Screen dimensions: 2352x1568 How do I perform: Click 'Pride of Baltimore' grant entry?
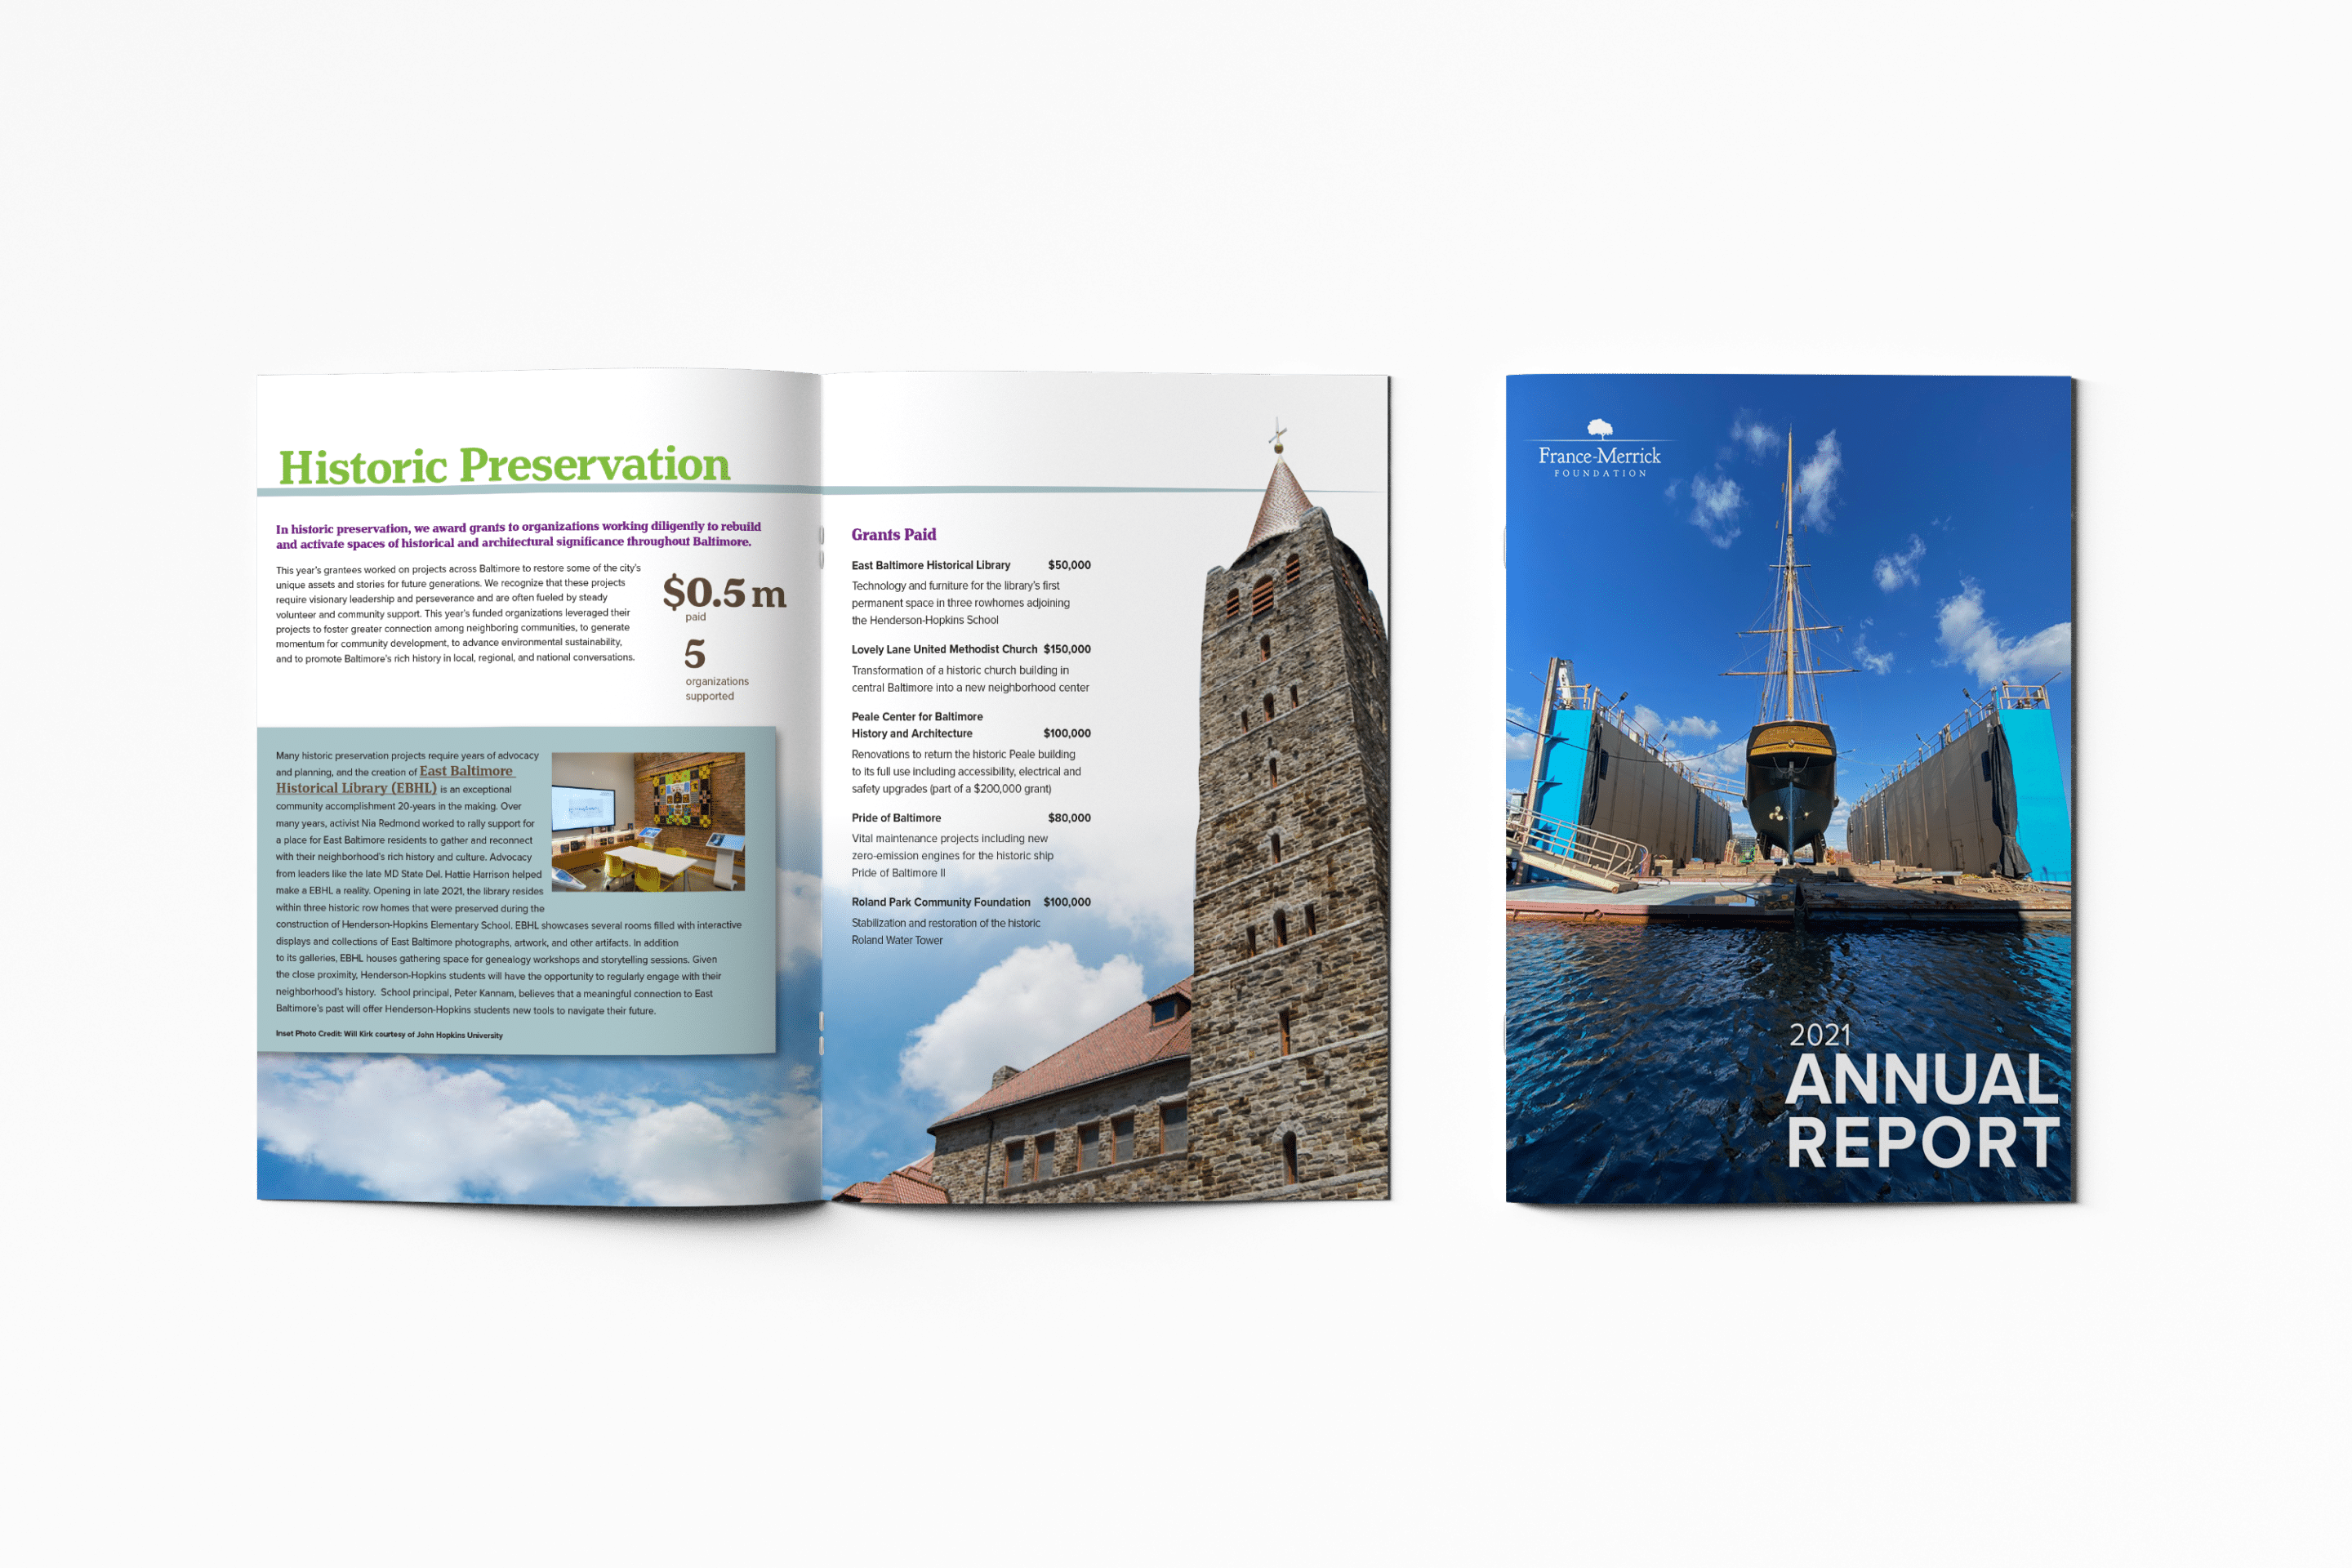(x=896, y=818)
